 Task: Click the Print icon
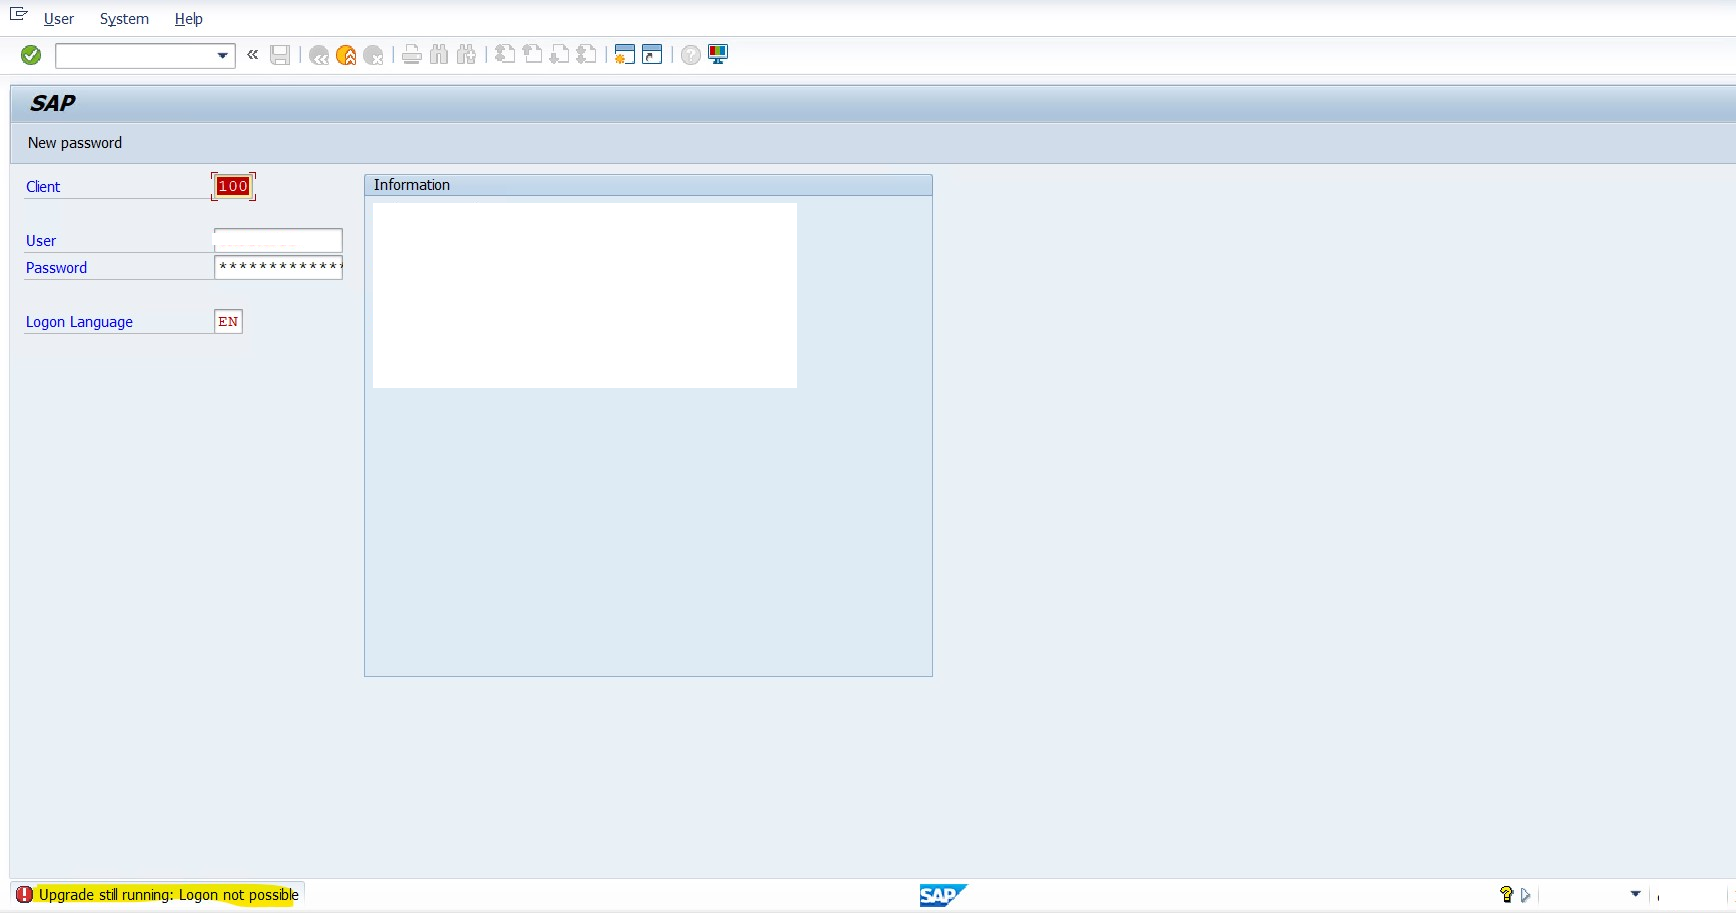(x=411, y=55)
